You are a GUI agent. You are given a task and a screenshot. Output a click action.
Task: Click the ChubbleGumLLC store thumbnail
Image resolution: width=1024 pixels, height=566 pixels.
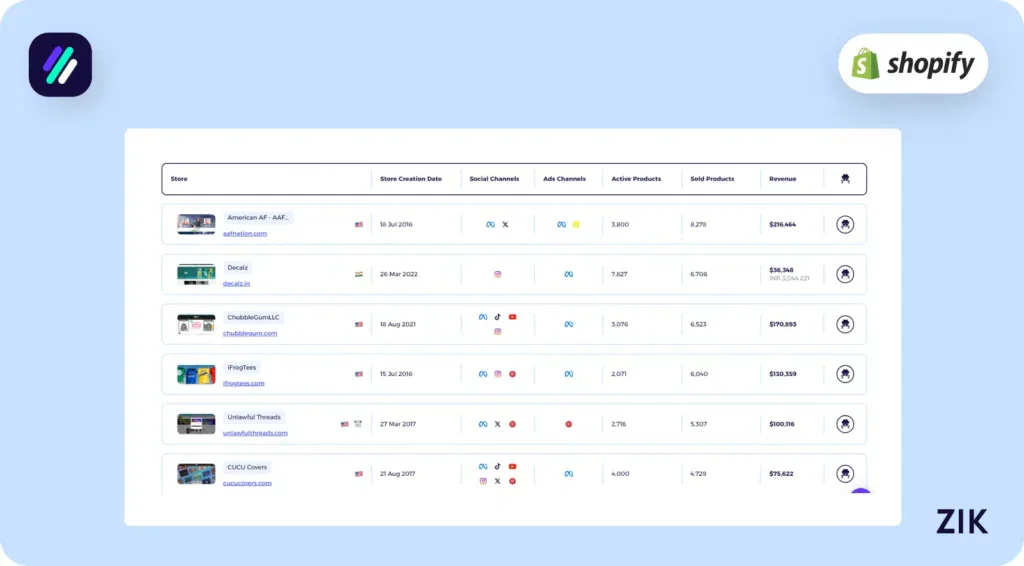point(196,324)
